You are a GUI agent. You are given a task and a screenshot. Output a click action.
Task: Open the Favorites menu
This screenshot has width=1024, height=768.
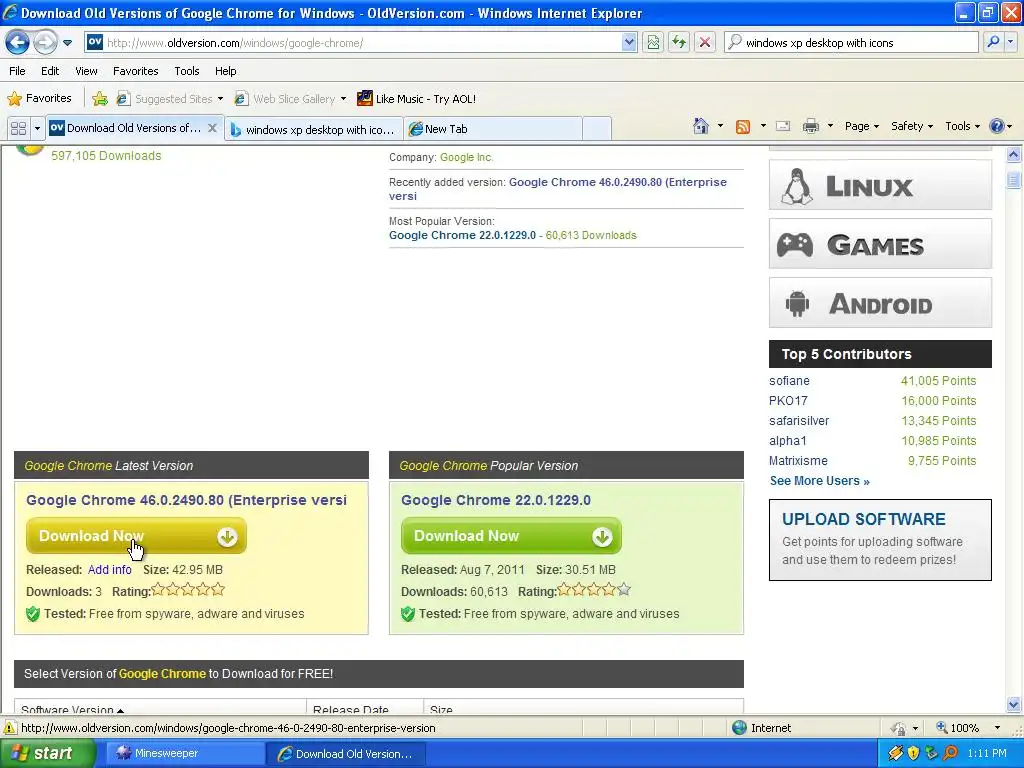click(136, 71)
